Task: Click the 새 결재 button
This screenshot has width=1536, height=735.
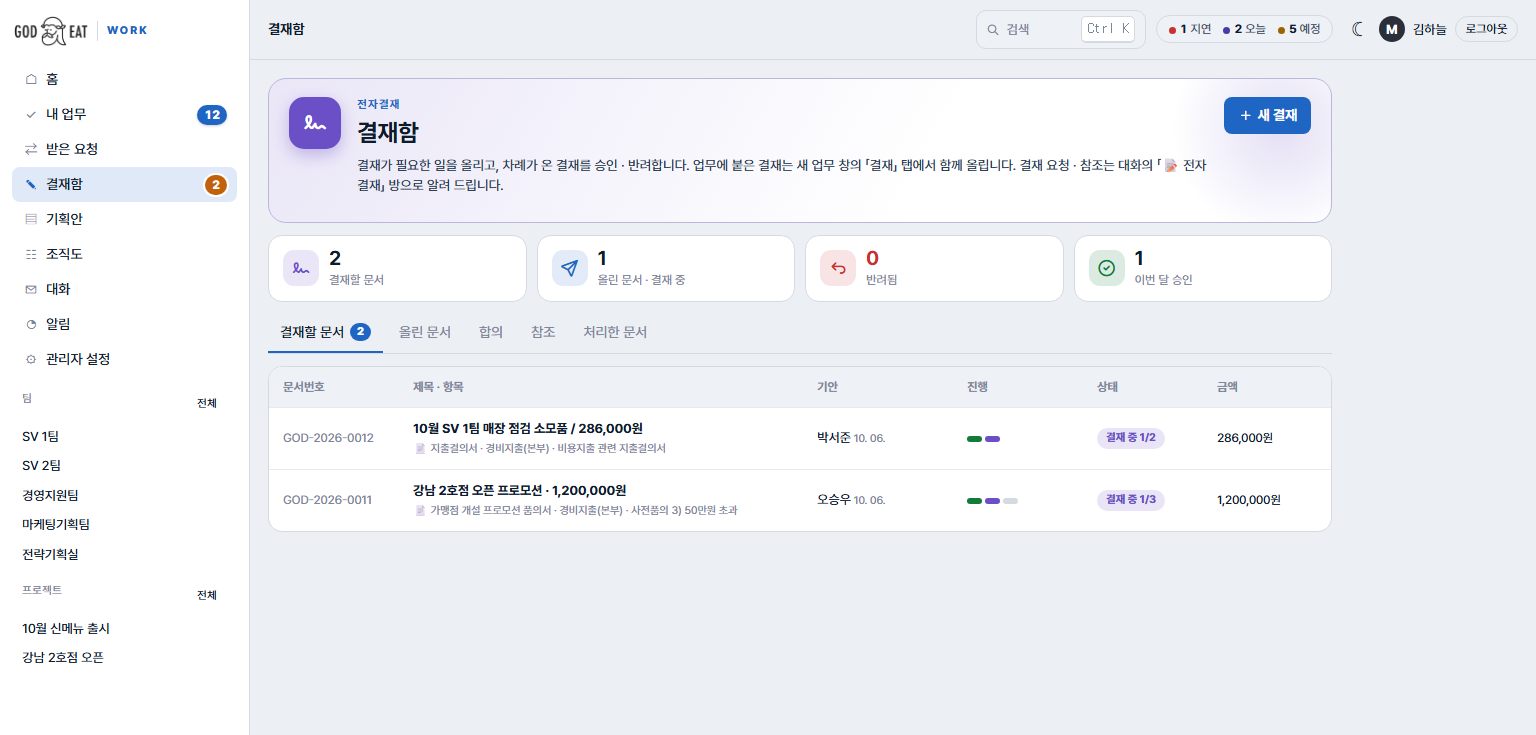Action: [1267, 115]
